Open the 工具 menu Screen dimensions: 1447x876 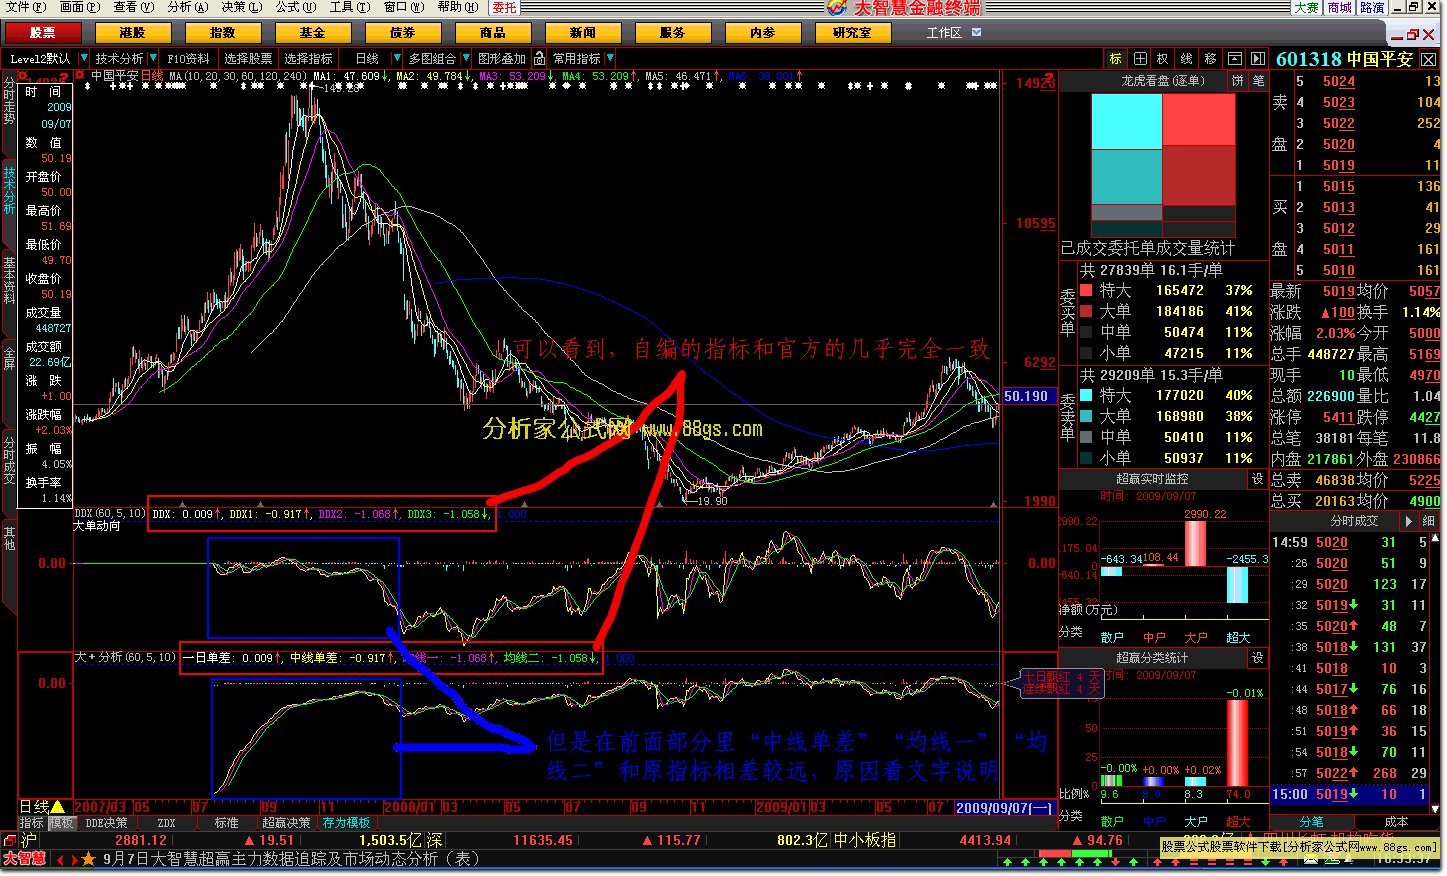click(350, 7)
